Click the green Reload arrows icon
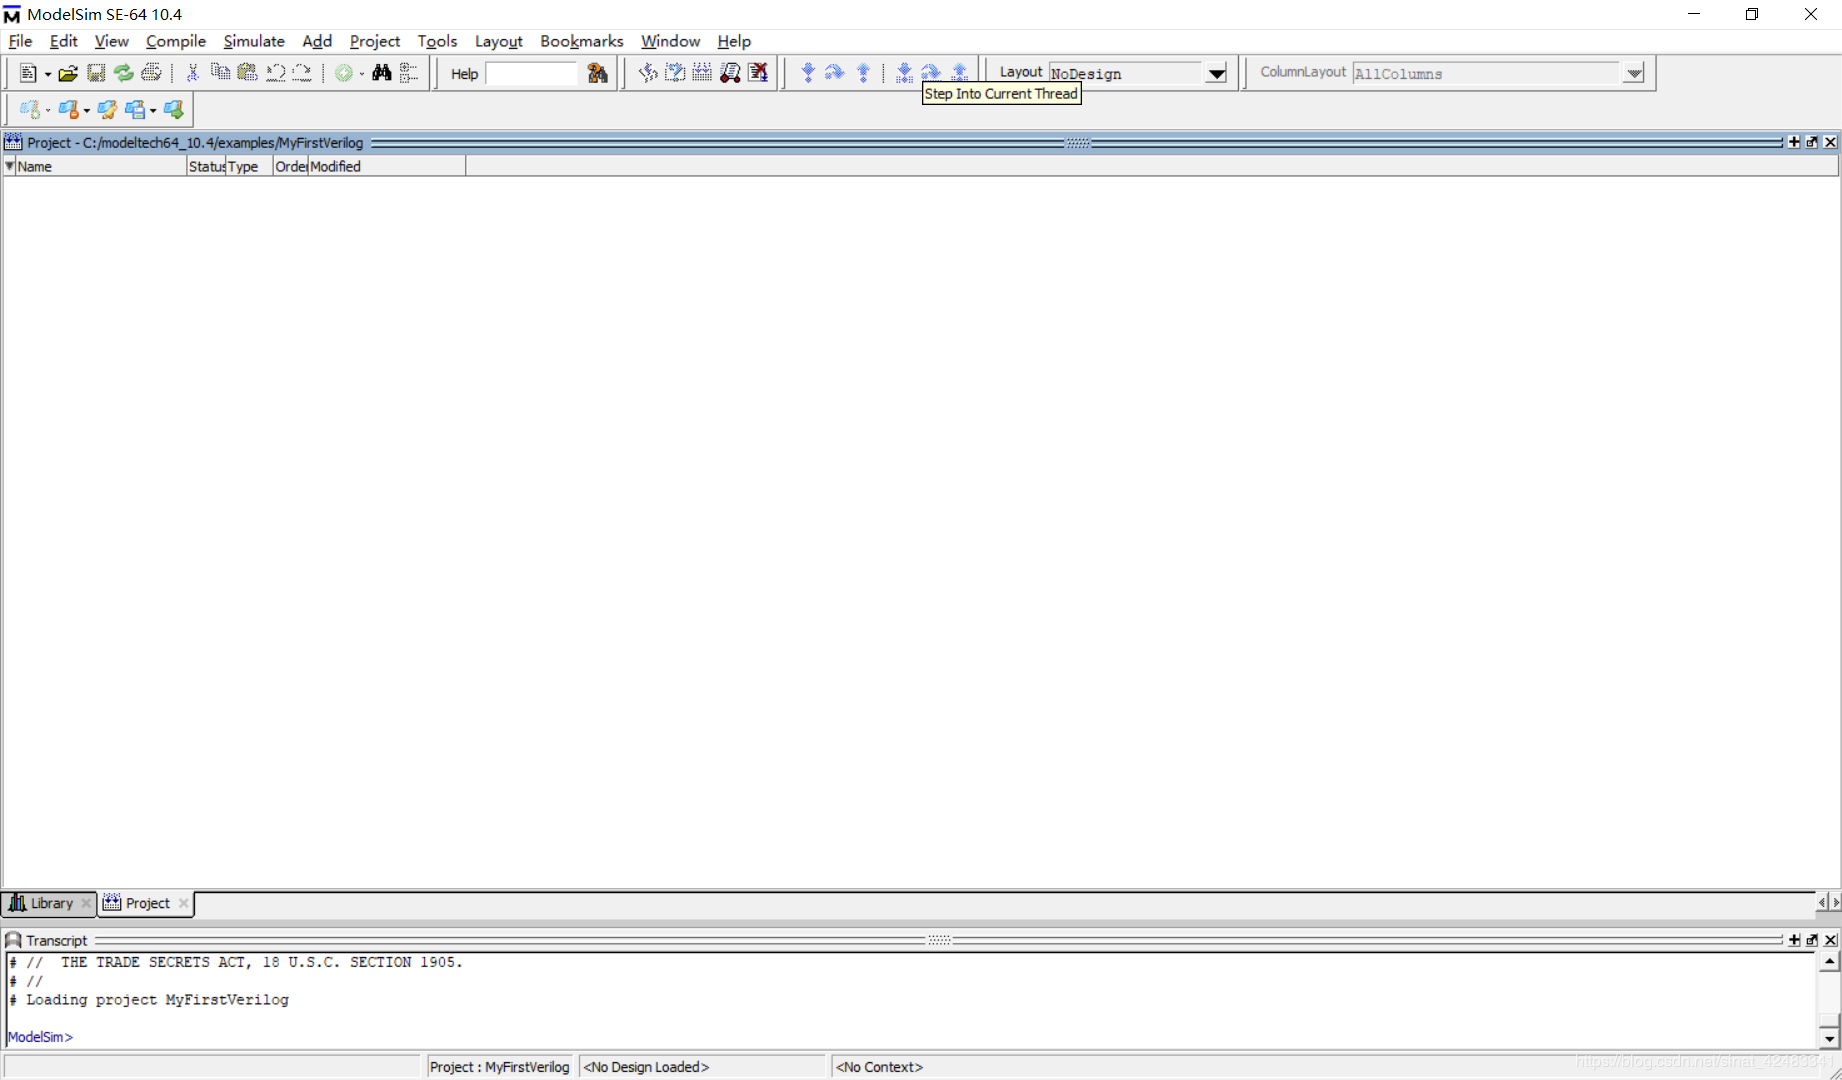Screen dimensions: 1842x1080 (123, 73)
